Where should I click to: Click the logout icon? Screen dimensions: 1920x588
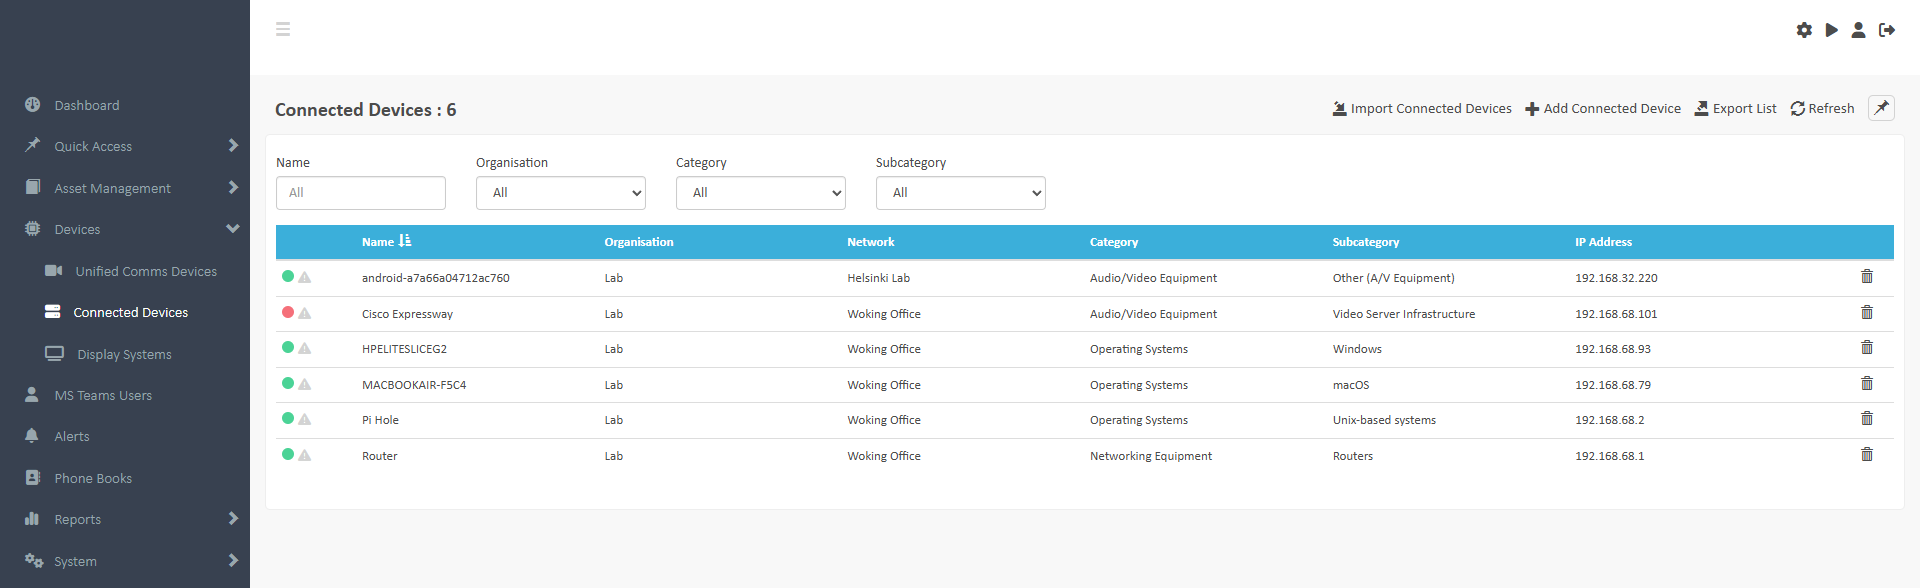pyautogui.click(x=1887, y=30)
